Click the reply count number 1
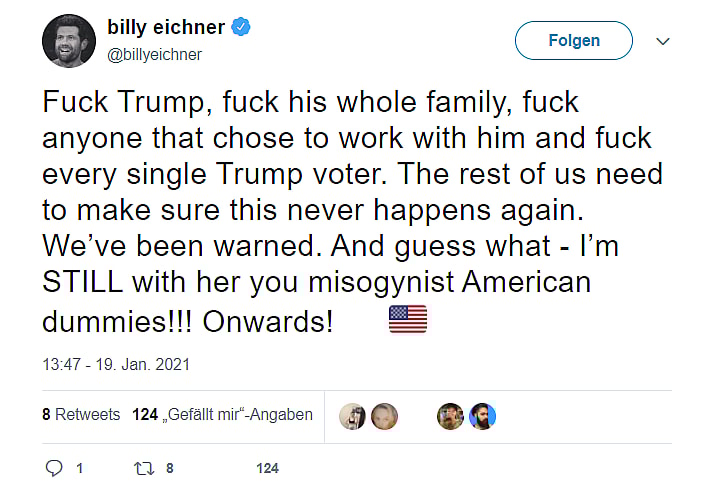Screen dimensions: 711x503 [x=79, y=468]
